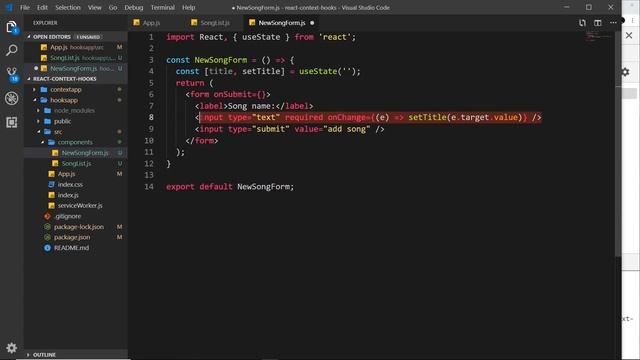Collapse the hooksapp folder

click(x=64, y=100)
